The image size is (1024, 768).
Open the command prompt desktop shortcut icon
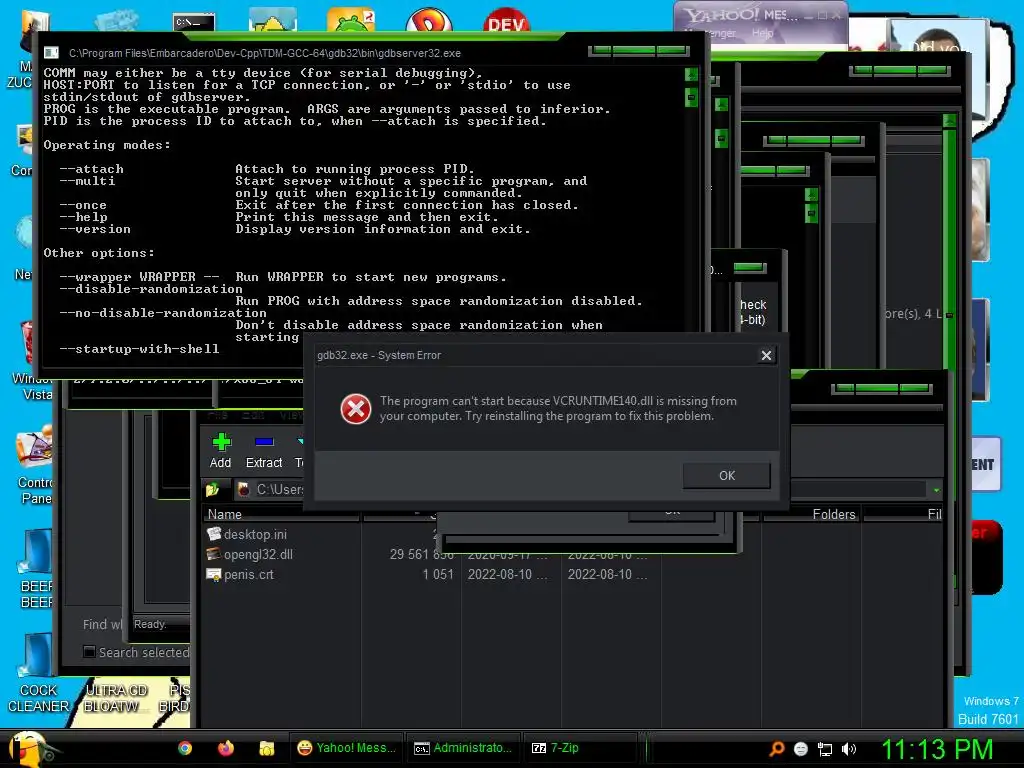[194, 21]
